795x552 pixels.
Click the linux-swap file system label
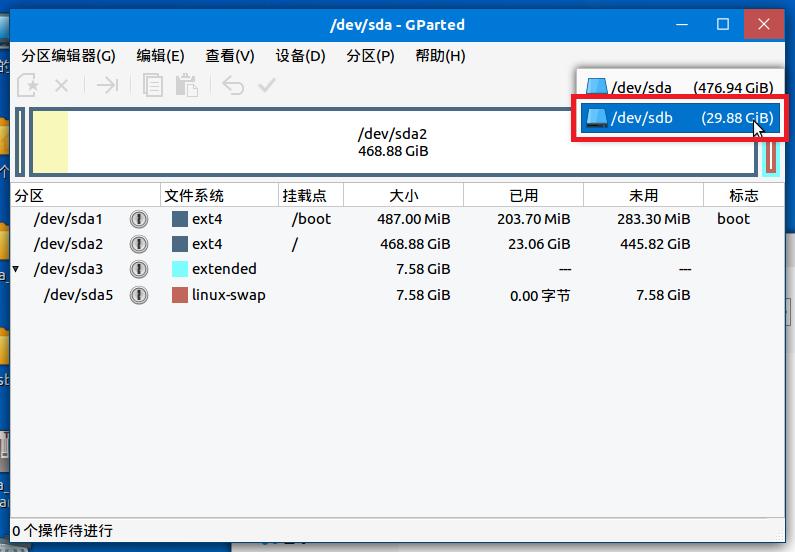tap(229, 295)
